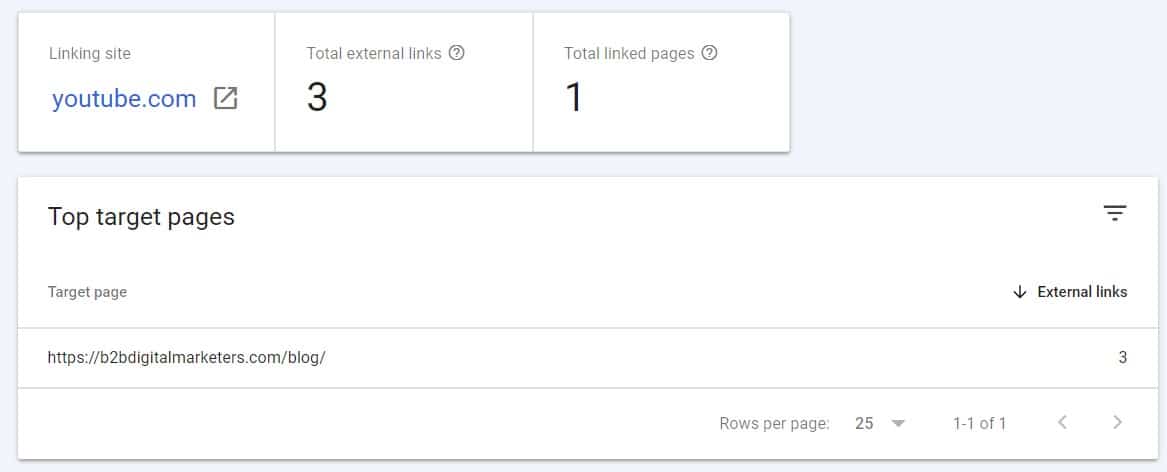Click the Total linked pages label
Viewport: 1167px width, 472px height.
(x=629, y=54)
